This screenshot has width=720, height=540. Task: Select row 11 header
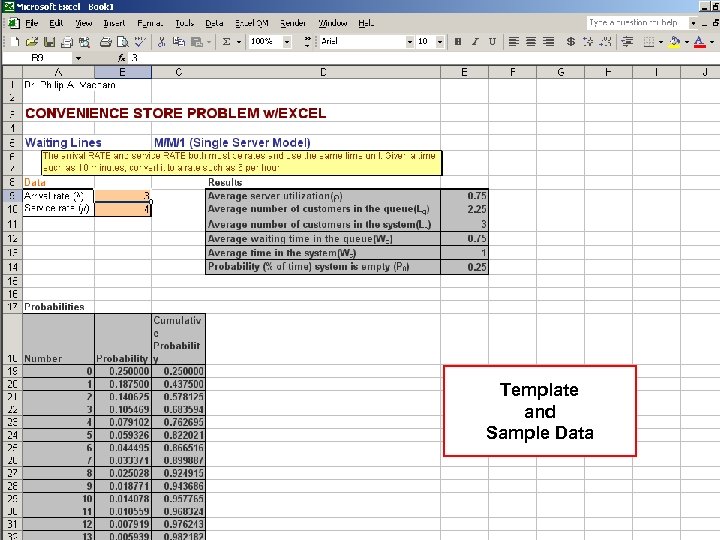click(x=12, y=224)
